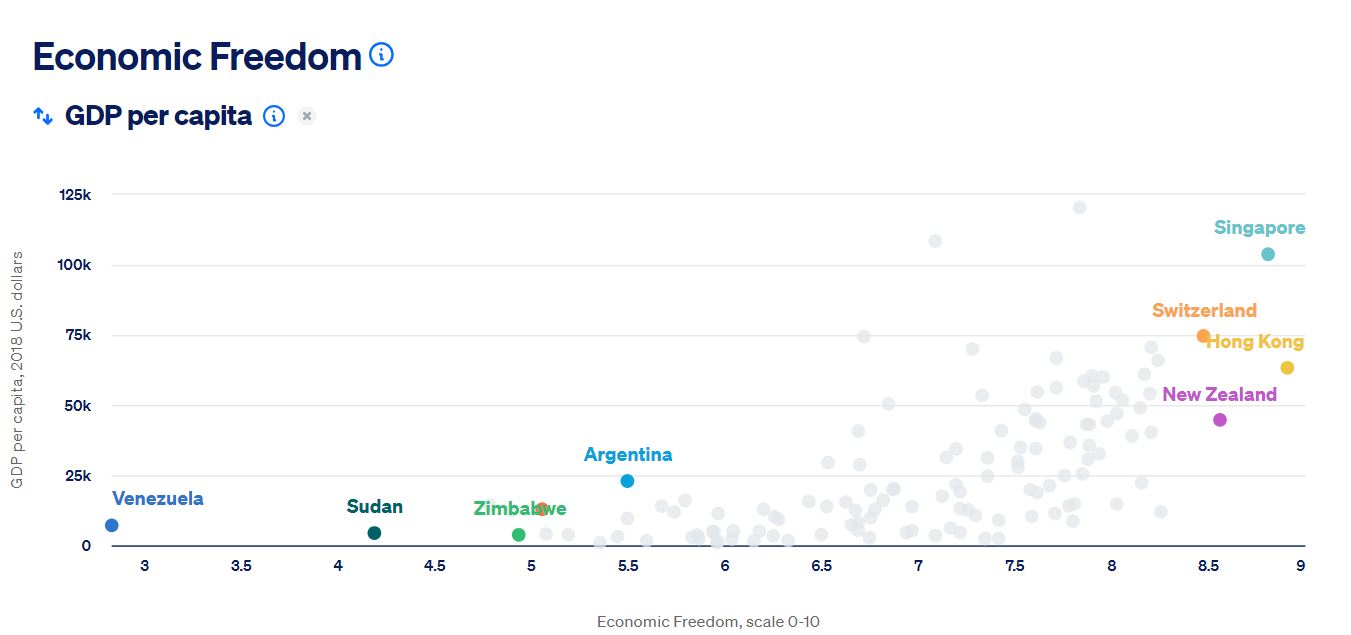Click the Switzerland orange data point
1351x635 pixels.
pyautogui.click(x=1203, y=336)
